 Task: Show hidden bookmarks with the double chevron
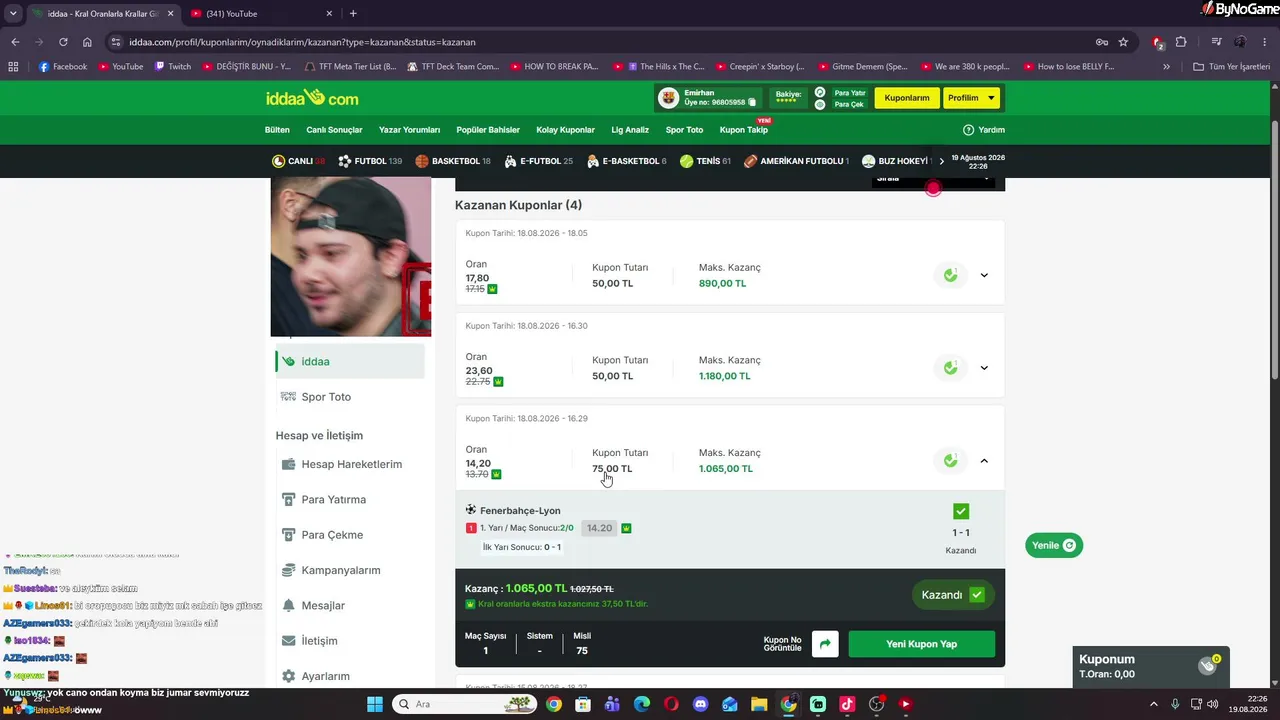[x=1166, y=67]
